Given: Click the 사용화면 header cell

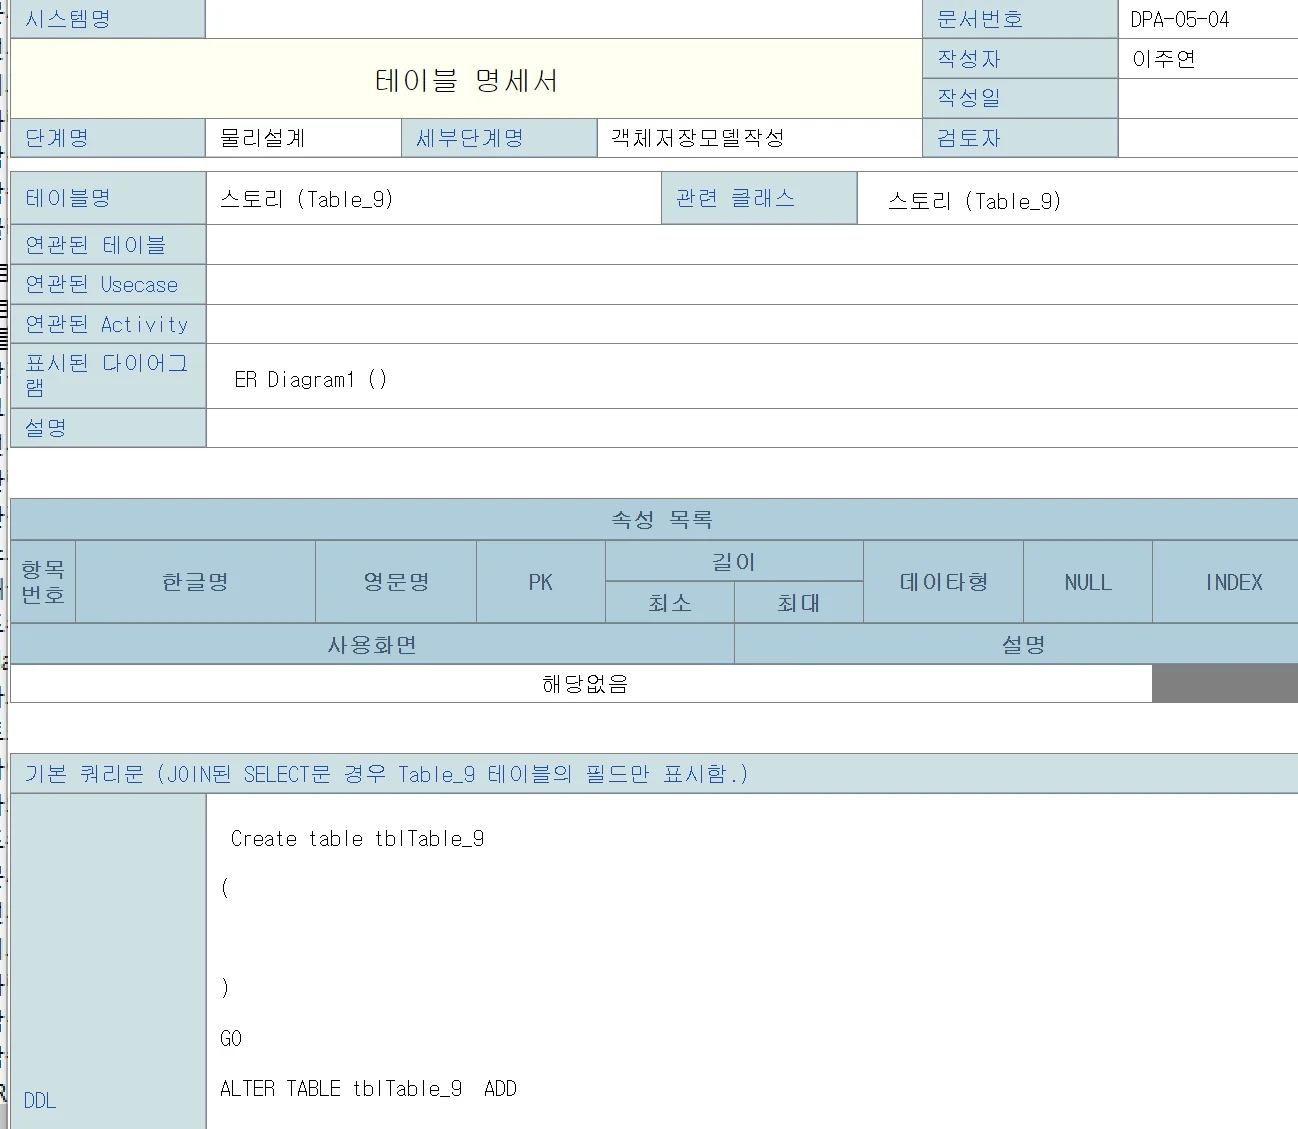Looking at the screenshot, I should 372,644.
